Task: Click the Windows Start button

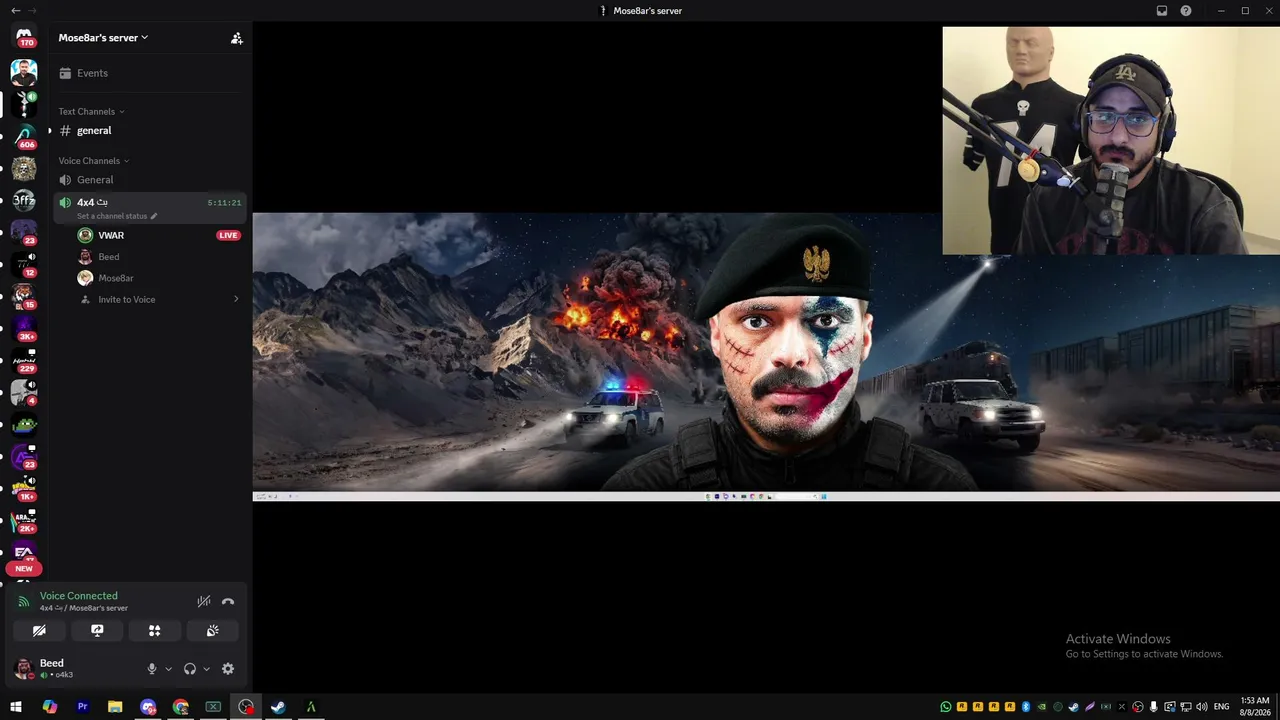Action: coord(16,707)
